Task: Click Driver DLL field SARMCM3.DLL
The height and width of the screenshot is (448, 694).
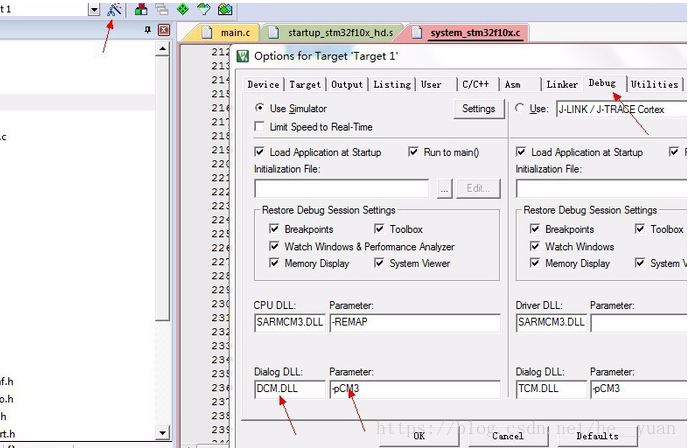Action: pyautogui.click(x=551, y=322)
